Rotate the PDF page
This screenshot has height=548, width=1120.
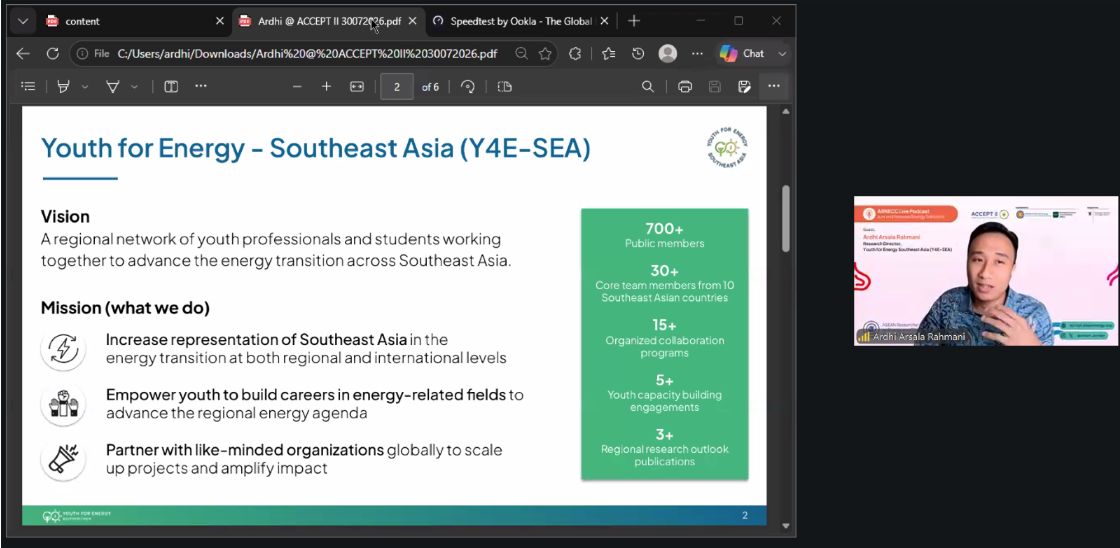pyautogui.click(x=468, y=86)
